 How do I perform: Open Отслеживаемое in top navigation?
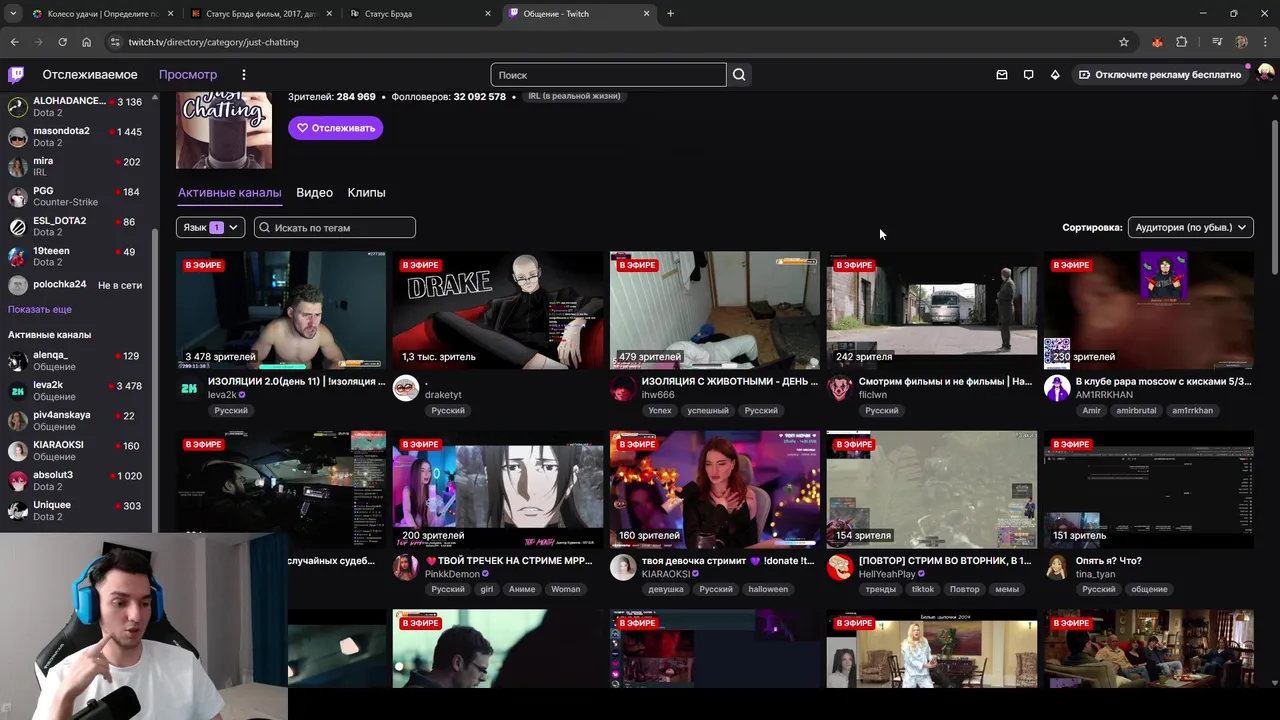click(x=90, y=75)
